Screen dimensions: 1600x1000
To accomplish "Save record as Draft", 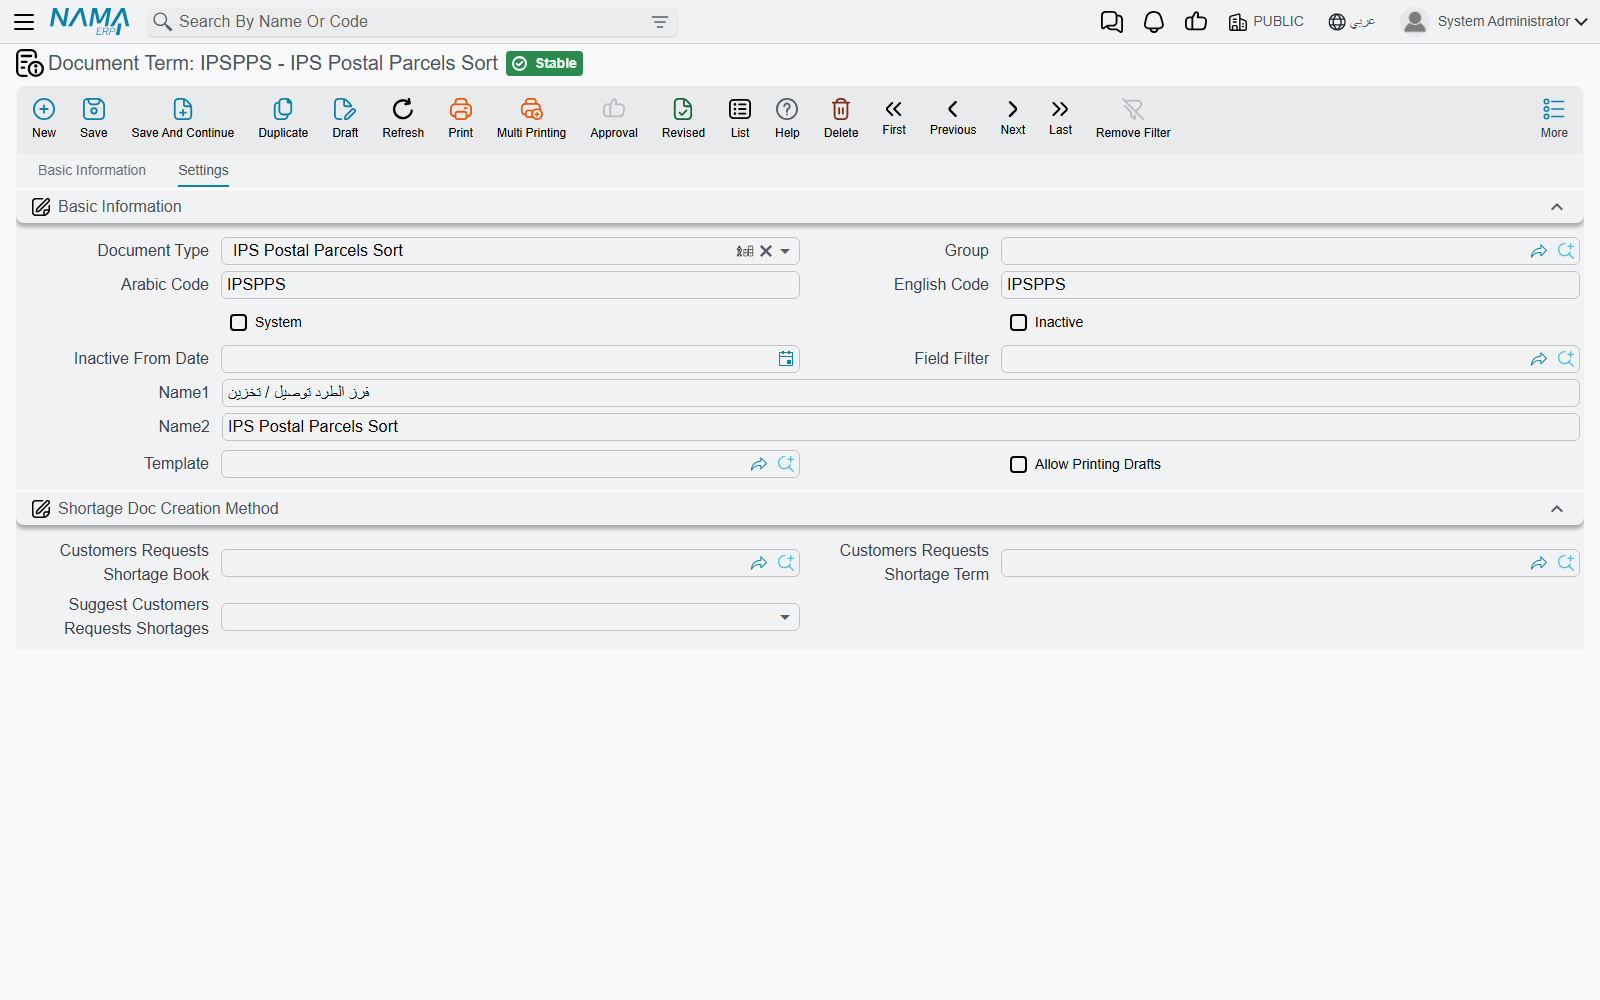I will tap(345, 118).
